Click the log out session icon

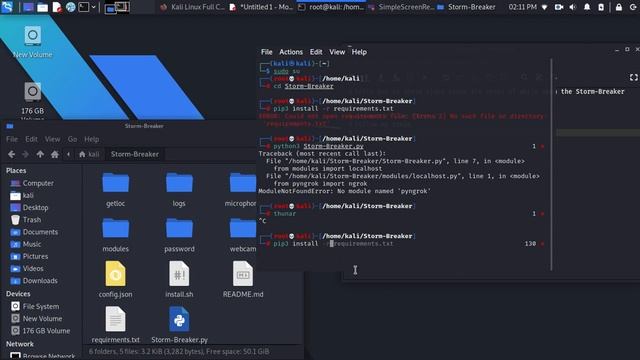[634, 7]
